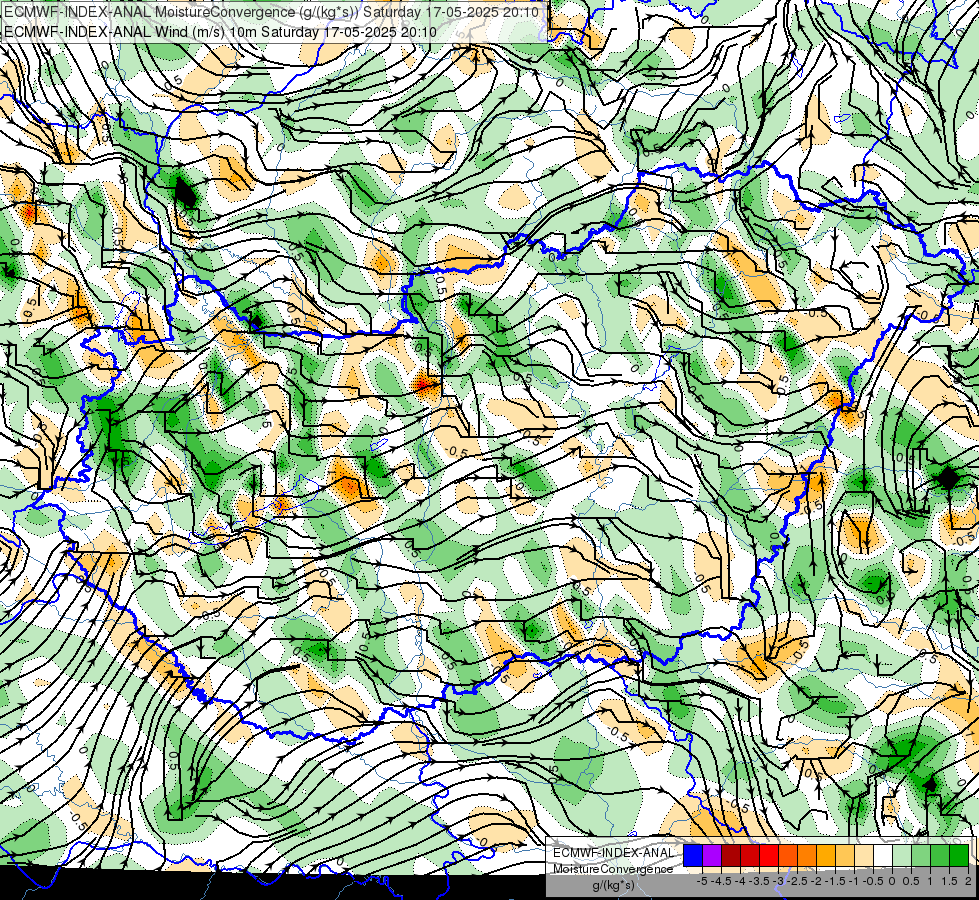Click the -5 legend scale value
The image size is (979, 900).
click(x=702, y=881)
